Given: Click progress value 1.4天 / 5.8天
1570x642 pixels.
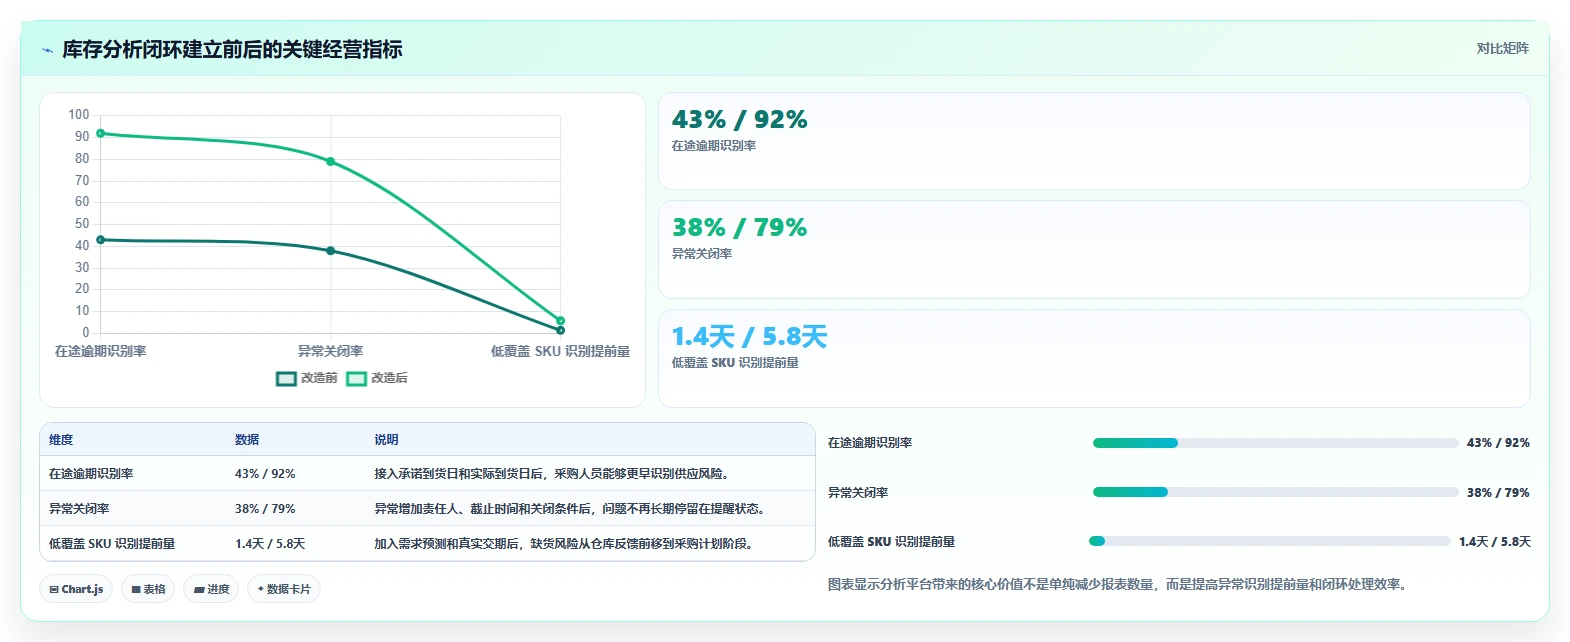Looking at the screenshot, I should (x=1495, y=542).
